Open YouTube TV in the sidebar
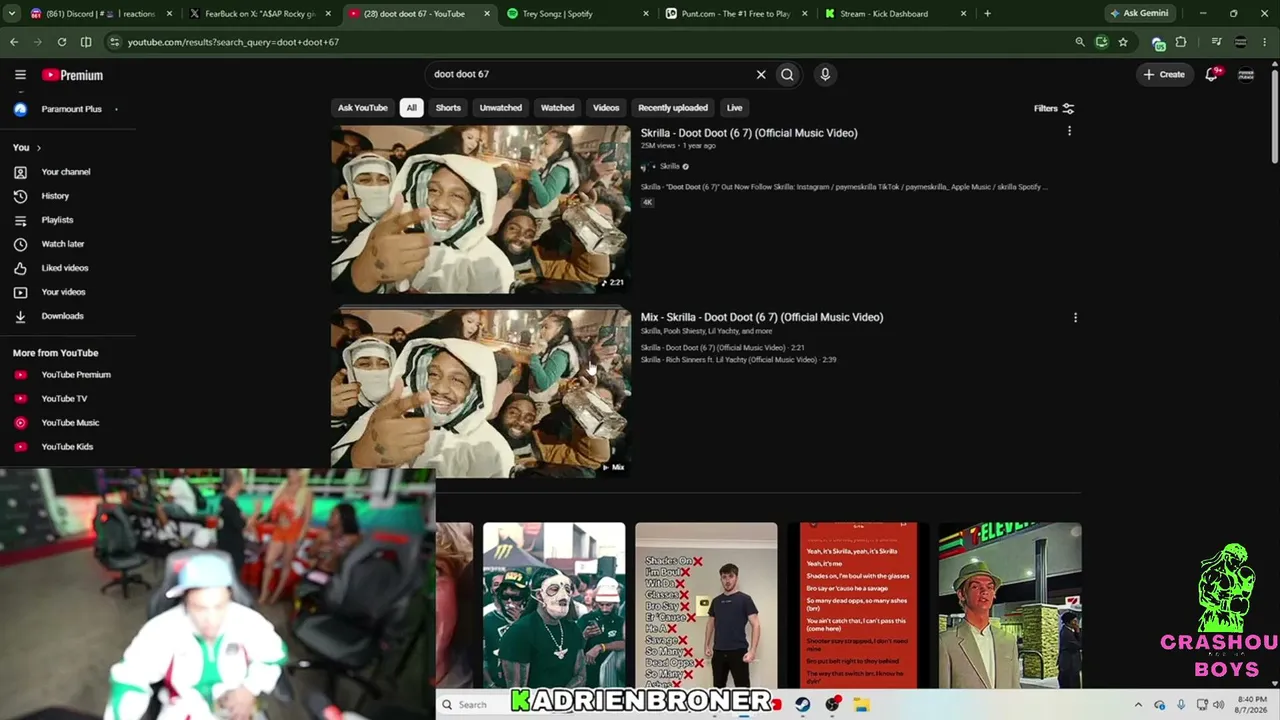 65,399
